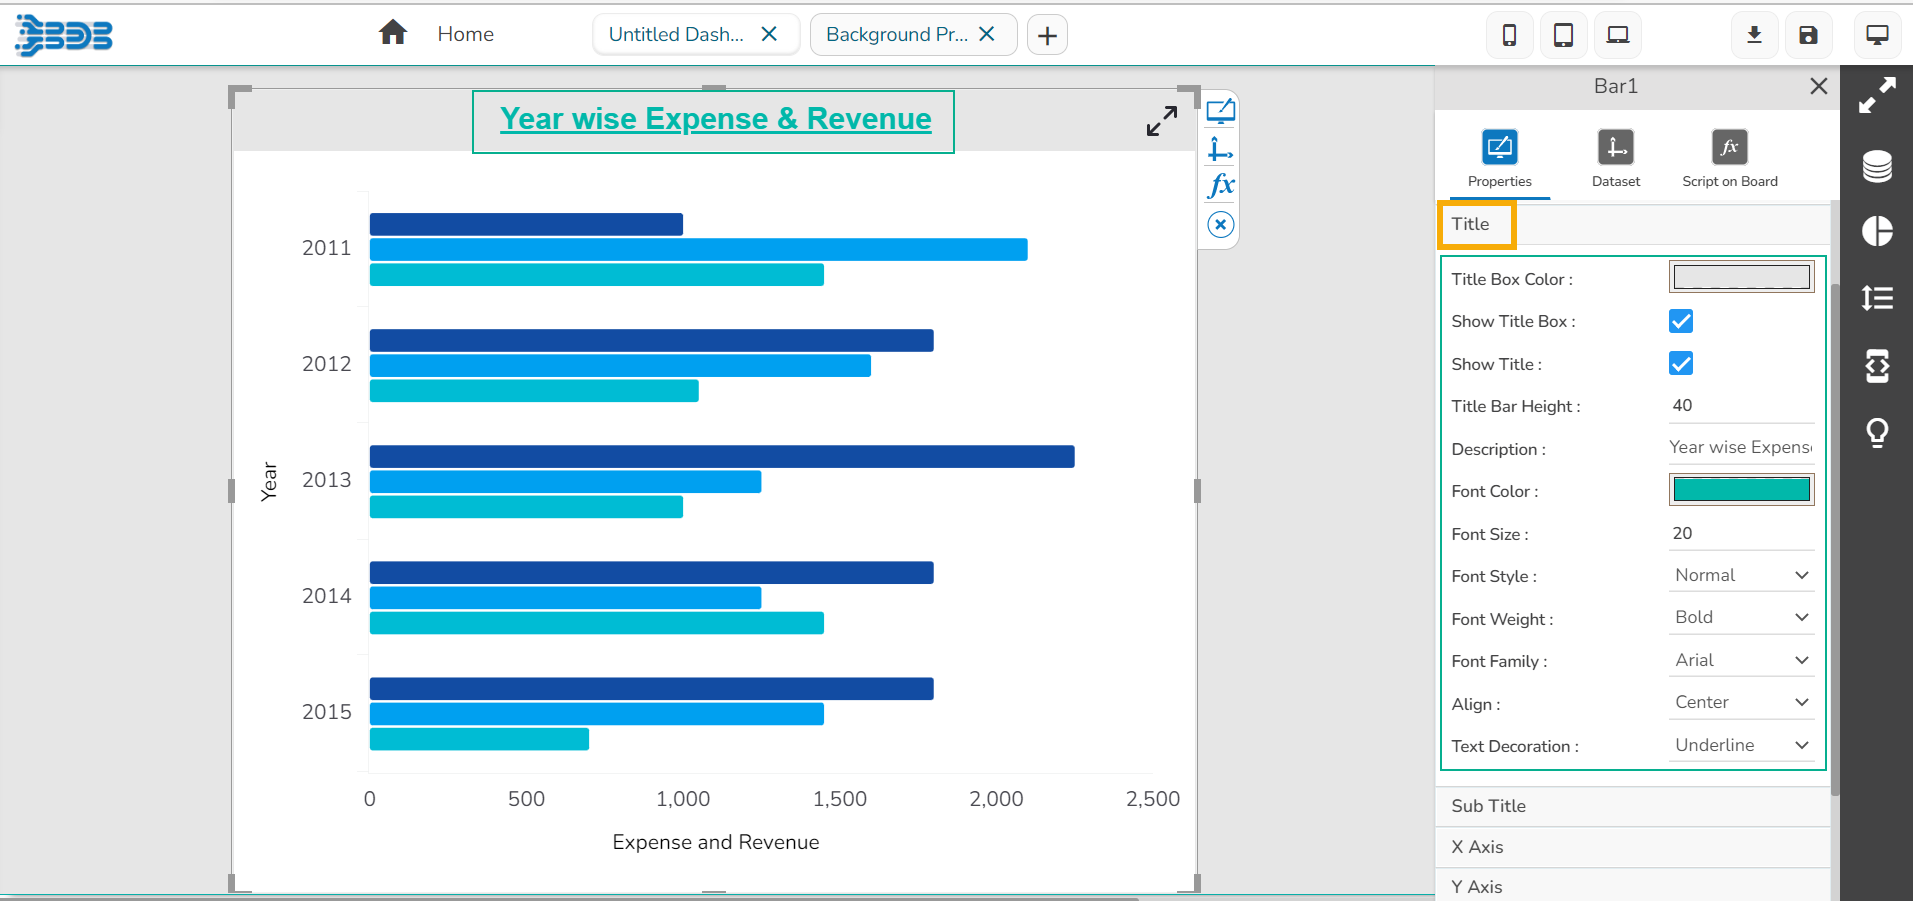Remove chart with circled X icon
This screenshot has height=901, width=1913.
tap(1220, 225)
